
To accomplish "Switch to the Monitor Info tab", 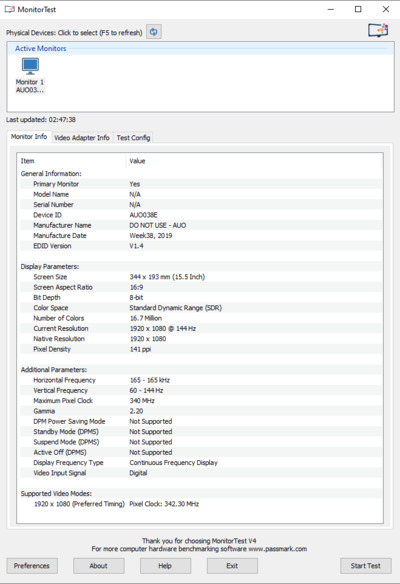I will coord(29,137).
